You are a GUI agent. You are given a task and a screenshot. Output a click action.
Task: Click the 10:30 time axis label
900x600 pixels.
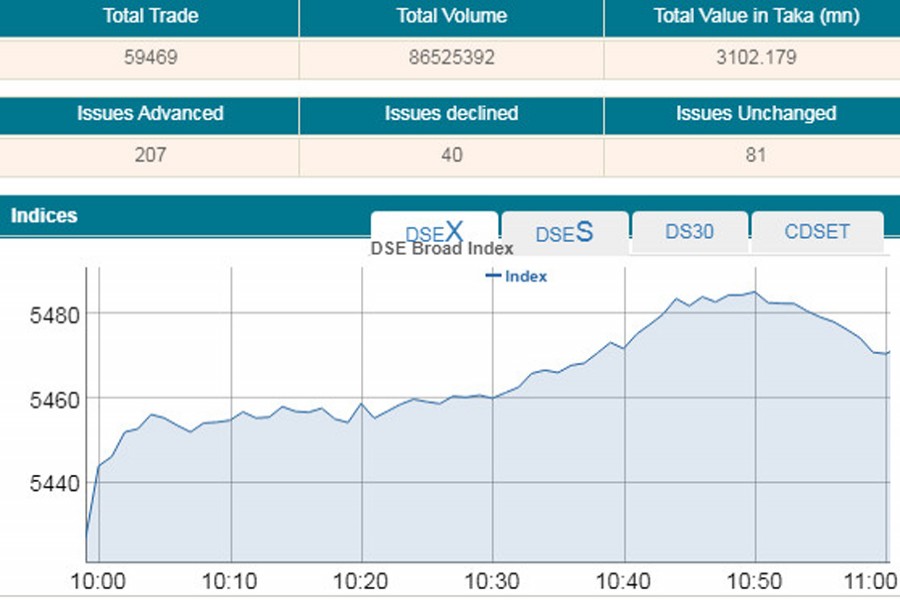click(492, 581)
